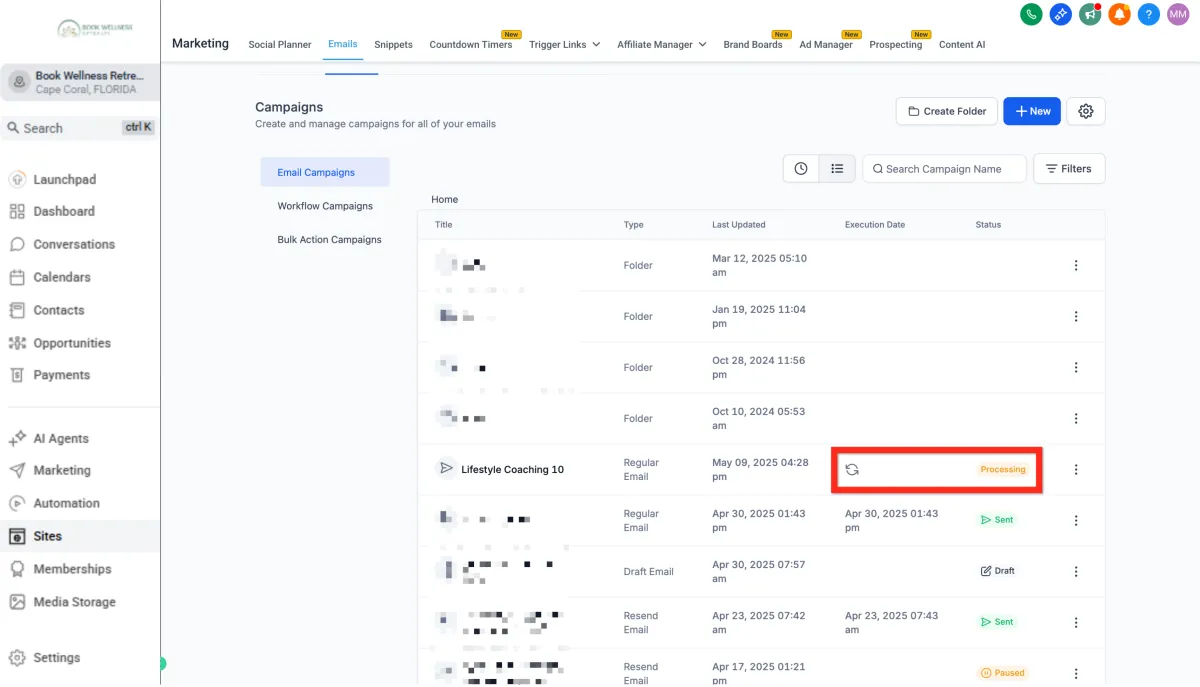This screenshot has height=687, width=1200.
Task: Open the Brand Boards tab
Action: pyautogui.click(x=753, y=44)
